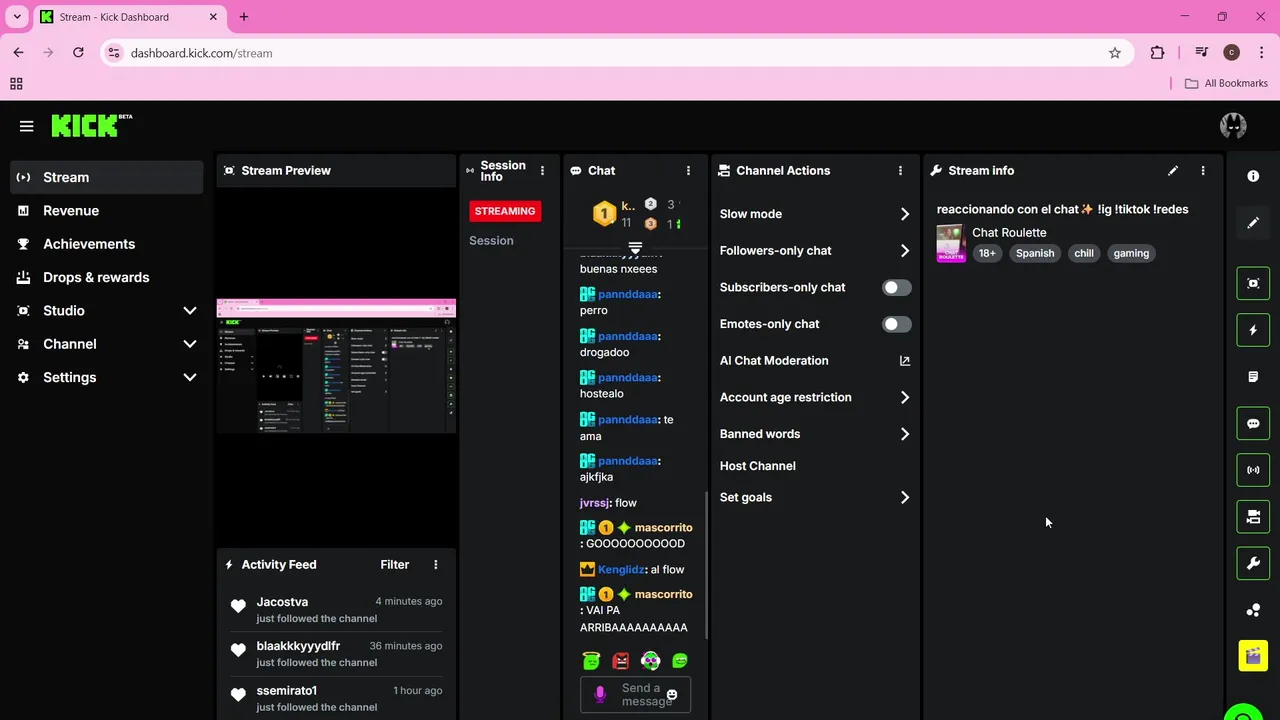Click the pencil icon in right sidebar

[1253, 223]
